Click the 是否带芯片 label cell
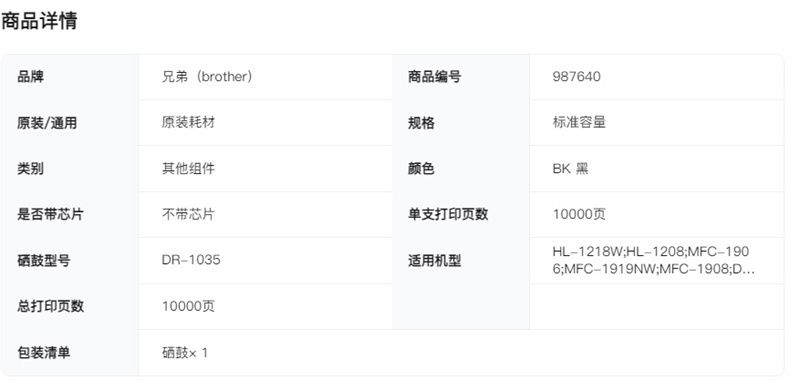The width and height of the screenshot is (800, 380). [x=70, y=215]
